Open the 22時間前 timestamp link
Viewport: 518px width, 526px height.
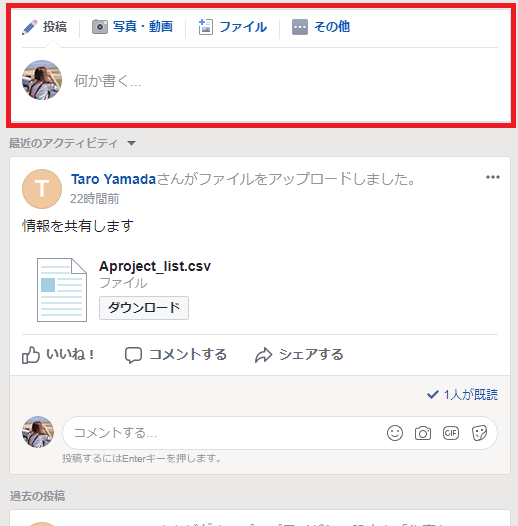(x=94, y=199)
